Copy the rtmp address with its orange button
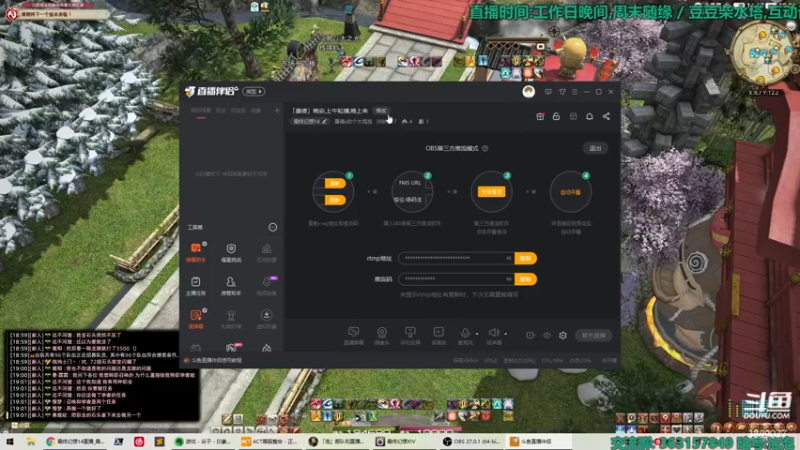800x450 pixels. pyautogui.click(x=526, y=258)
